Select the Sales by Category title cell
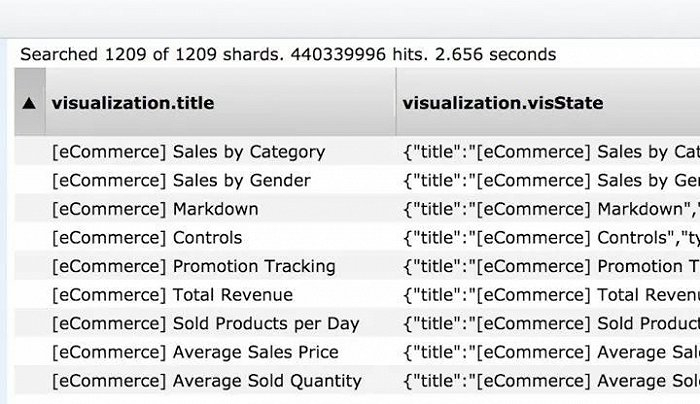This screenshot has width=700, height=404. (188, 153)
